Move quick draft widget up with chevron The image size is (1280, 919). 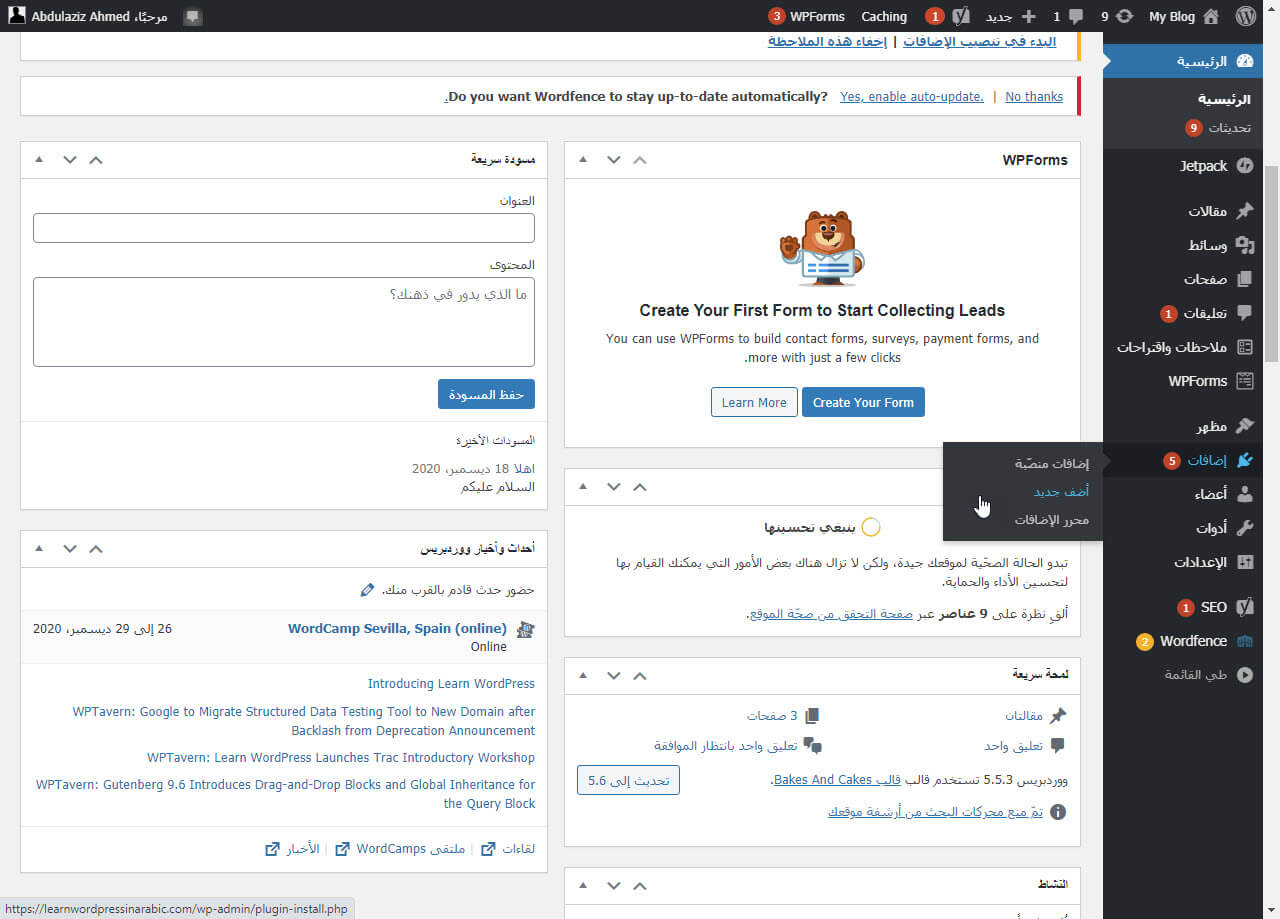tap(96, 160)
